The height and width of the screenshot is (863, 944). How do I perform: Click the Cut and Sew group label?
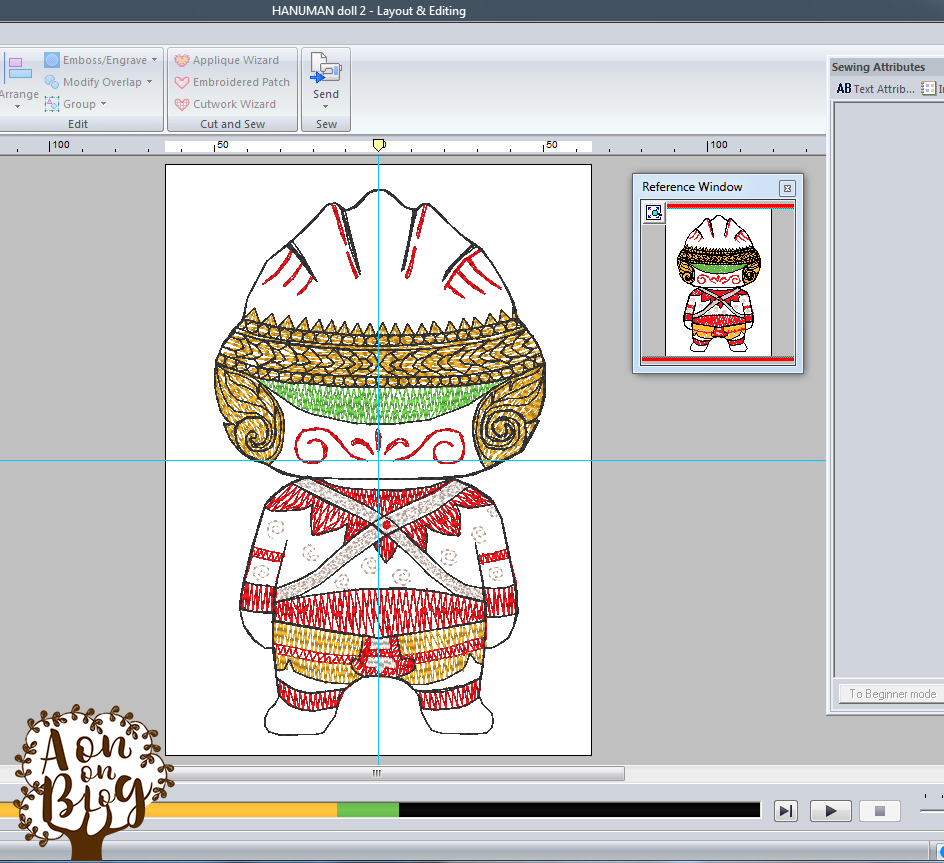coord(232,124)
